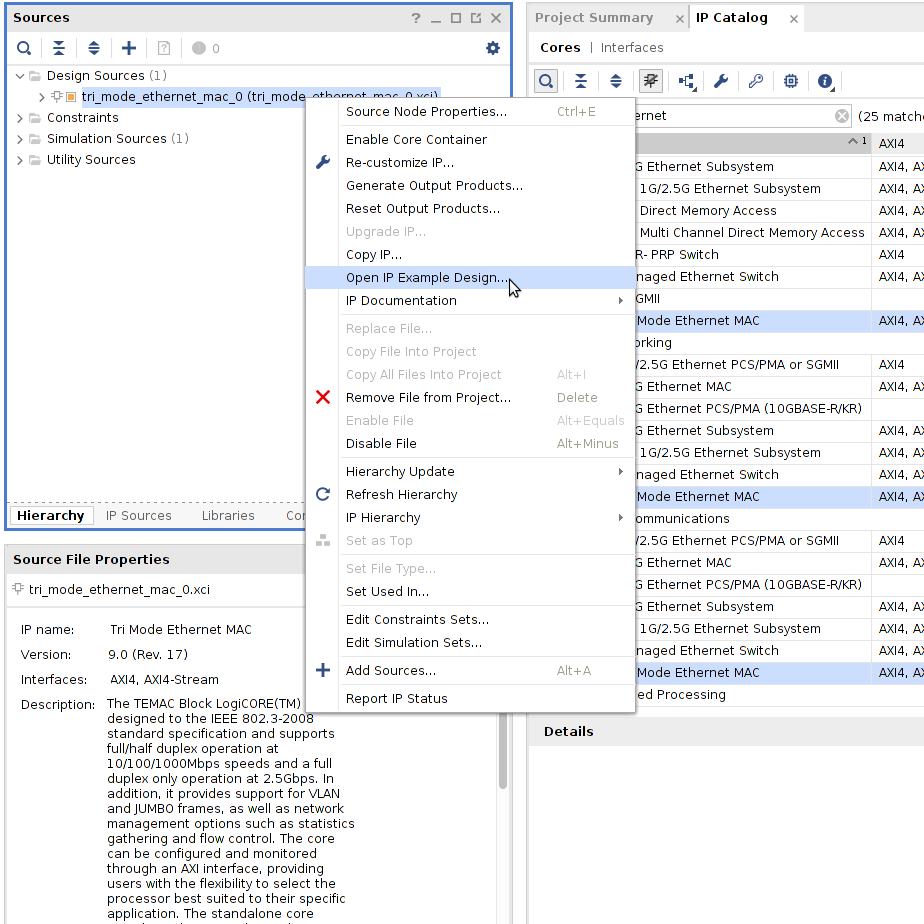Click the IP Catalog search icon
The image size is (924, 924).
(x=546, y=81)
